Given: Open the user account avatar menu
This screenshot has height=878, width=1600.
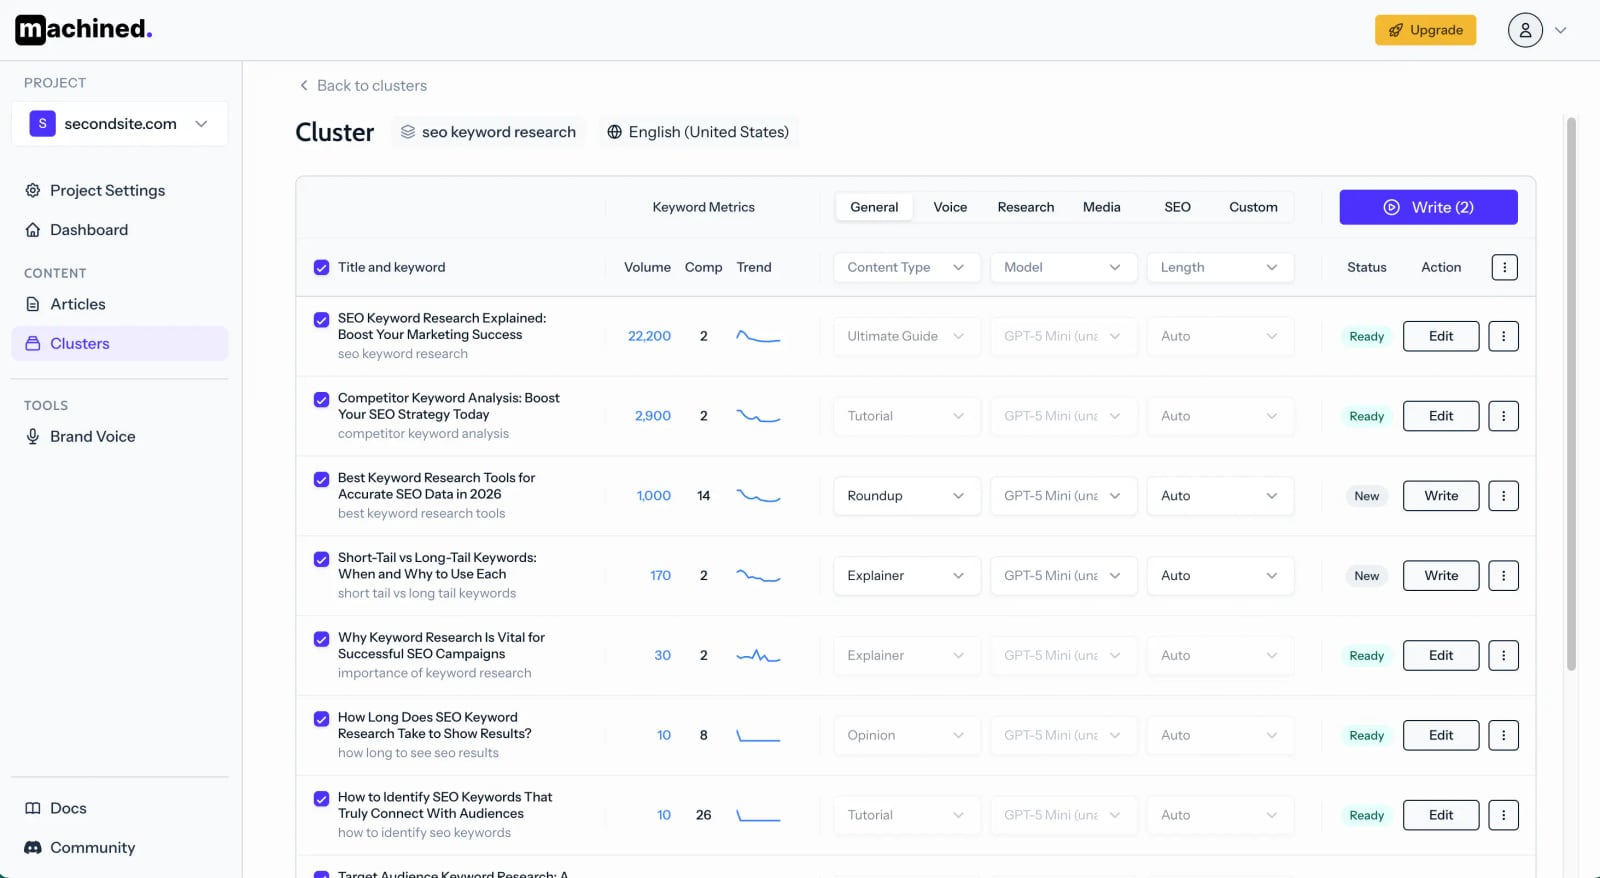Looking at the screenshot, I should pos(1525,30).
